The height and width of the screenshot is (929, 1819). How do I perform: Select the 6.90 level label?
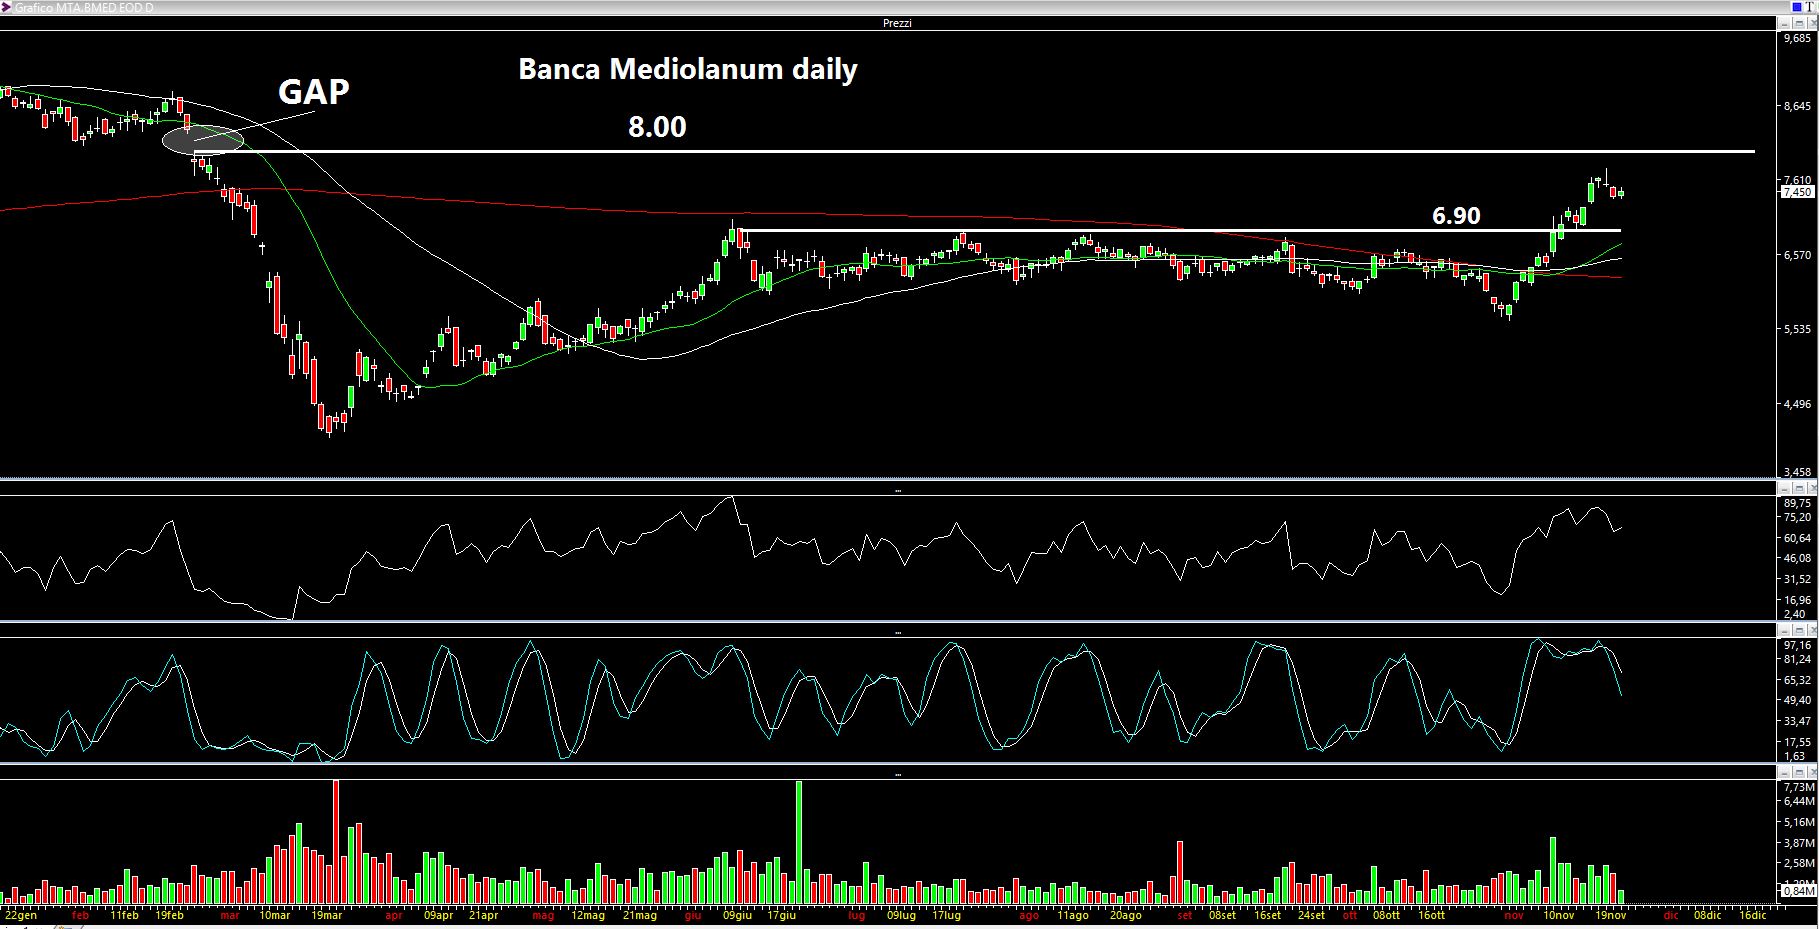[1456, 215]
